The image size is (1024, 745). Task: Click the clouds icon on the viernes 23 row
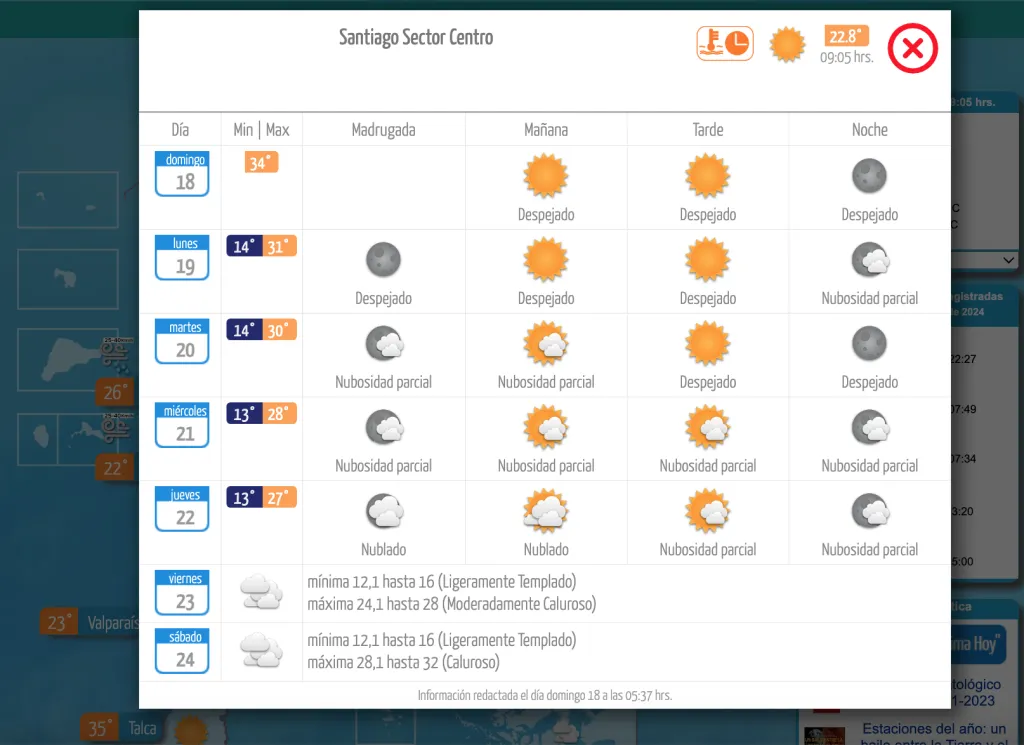[x=260, y=592]
